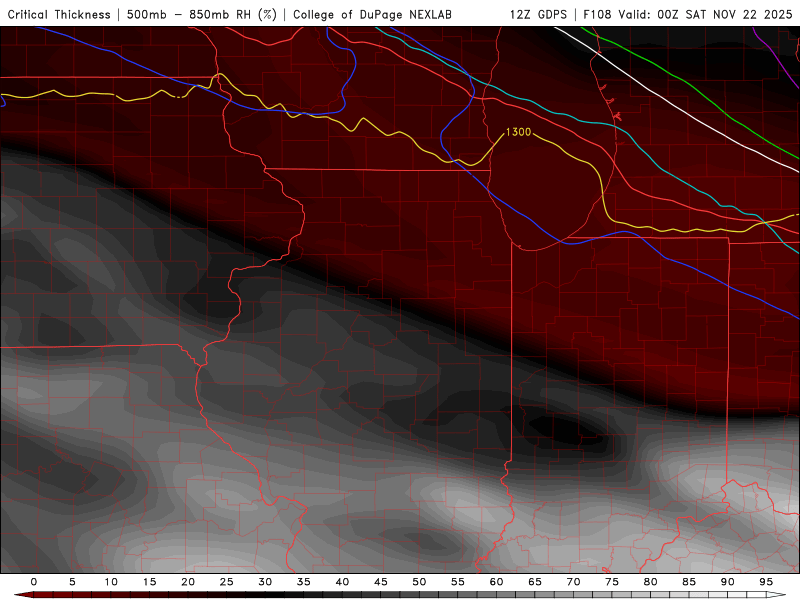
Task: Click the "College of DuPage NEXLAB" text
Action: 372,15
